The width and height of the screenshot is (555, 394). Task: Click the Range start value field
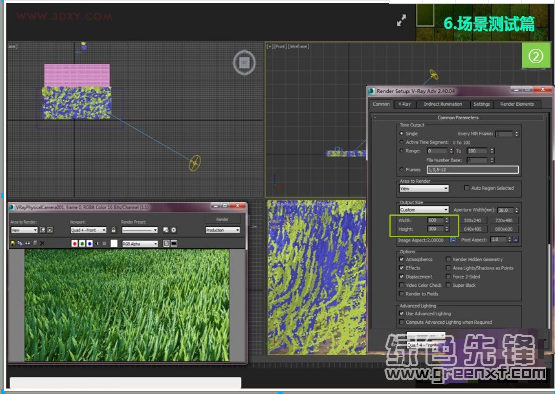[437, 151]
